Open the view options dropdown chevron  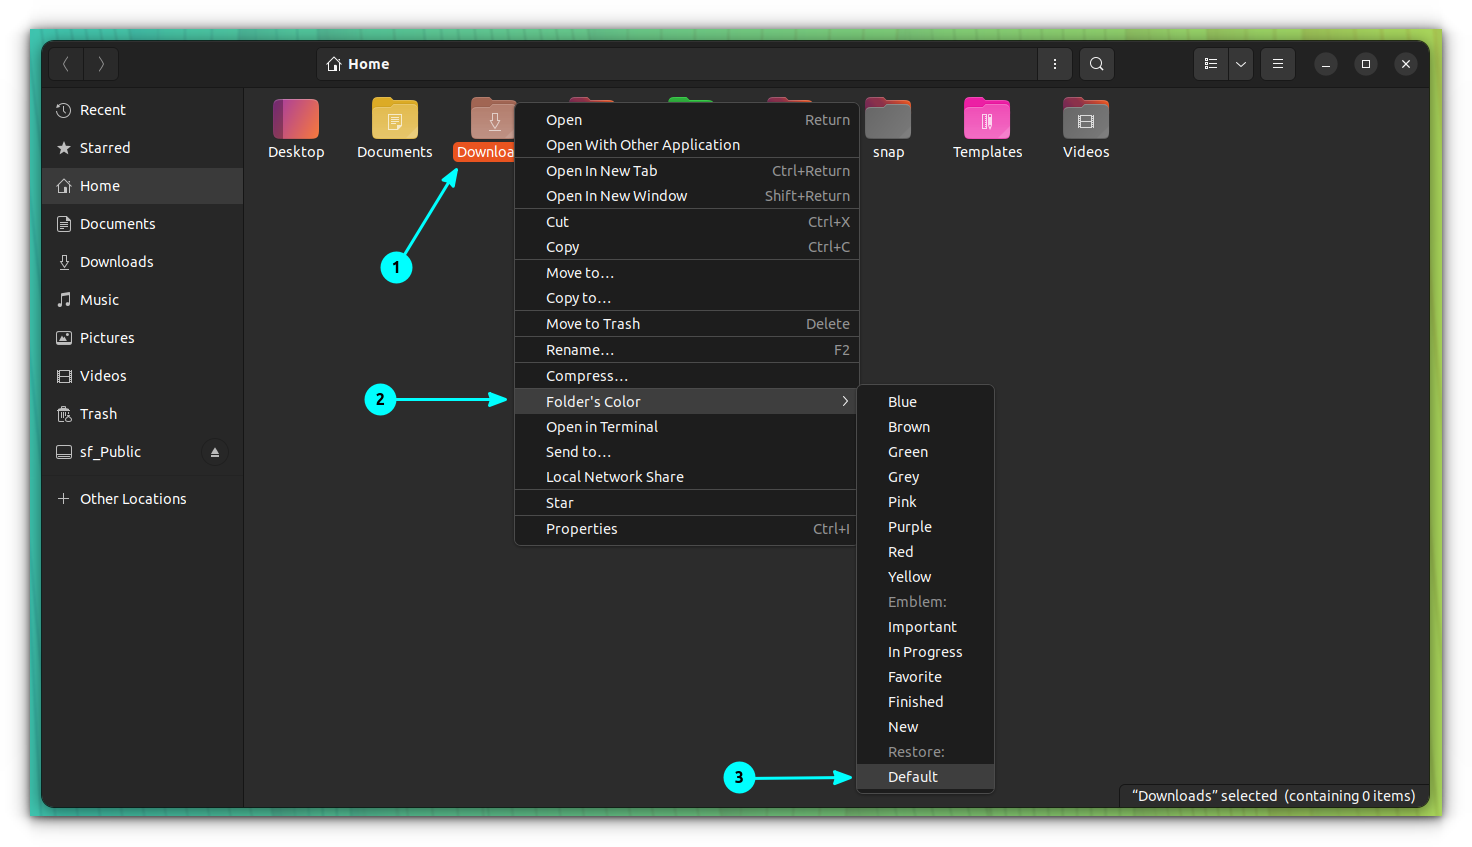pos(1240,63)
